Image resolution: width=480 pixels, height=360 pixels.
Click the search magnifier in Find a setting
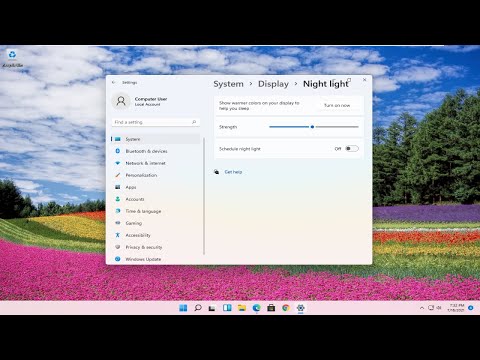coord(194,122)
